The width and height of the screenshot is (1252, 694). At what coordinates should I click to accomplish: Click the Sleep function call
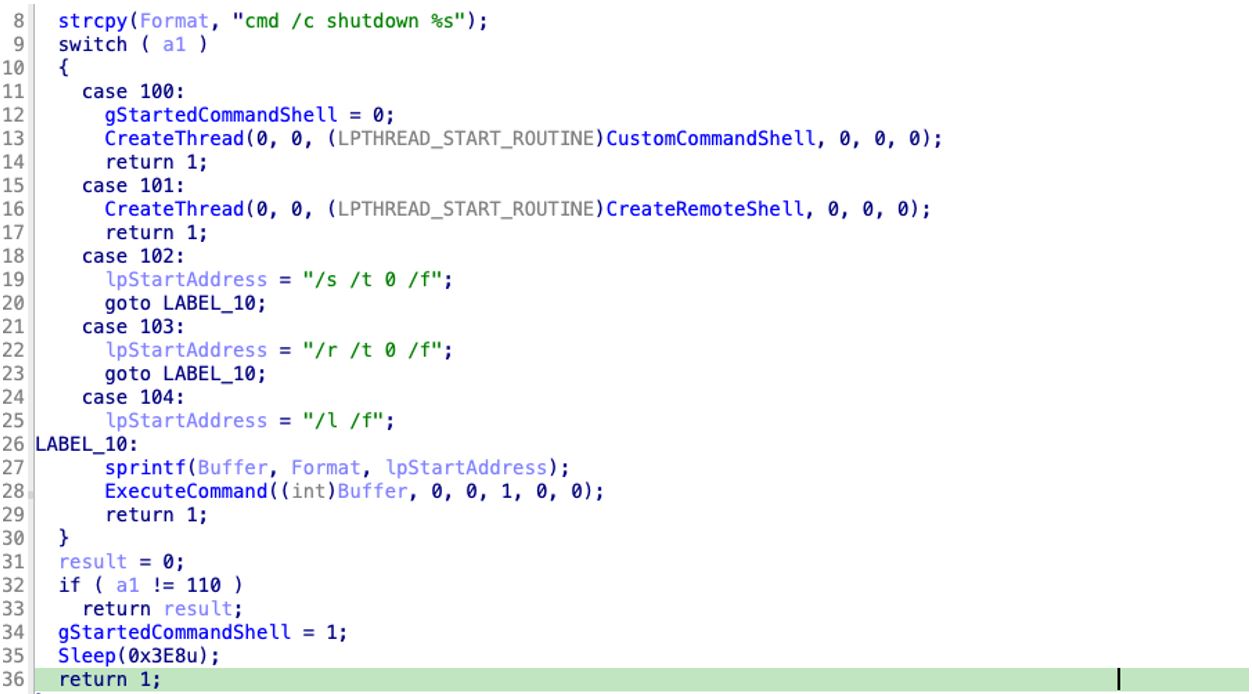coord(81,656)
